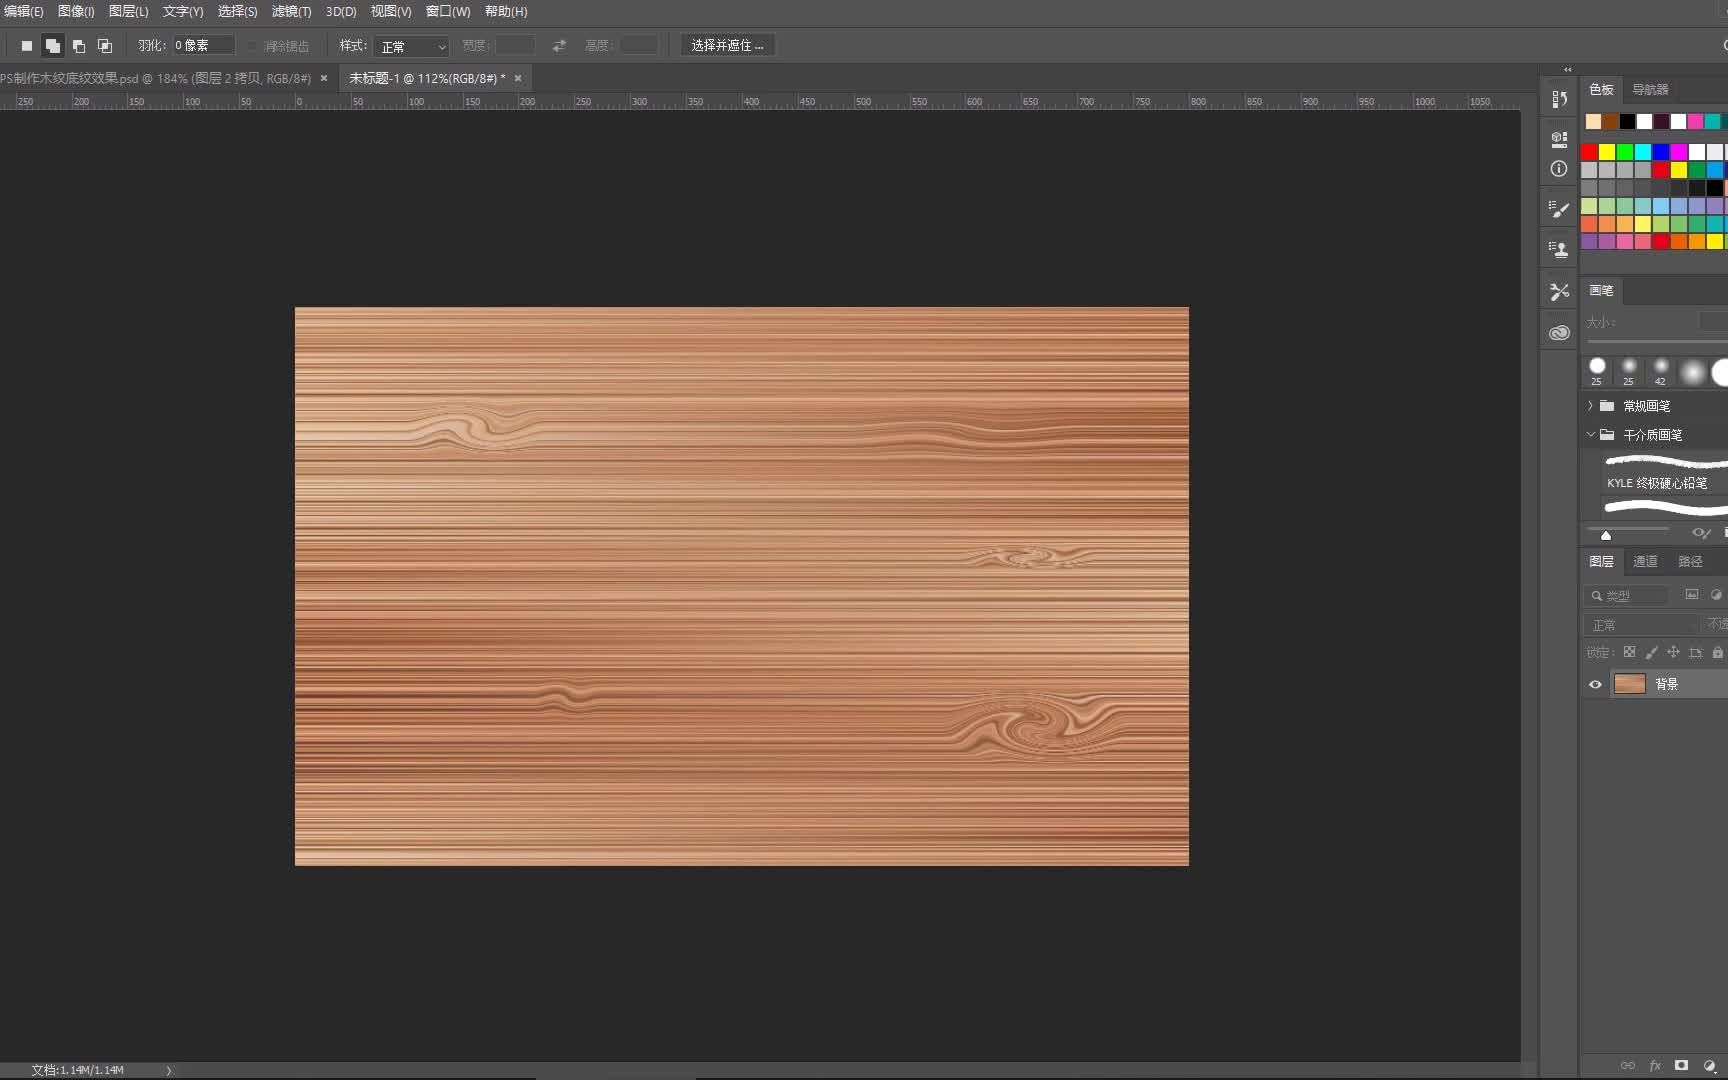The width and height of the screenshot is (1728, 1080).
Task: Open the 窗口(W) menu
Action: tap(448, 12)
